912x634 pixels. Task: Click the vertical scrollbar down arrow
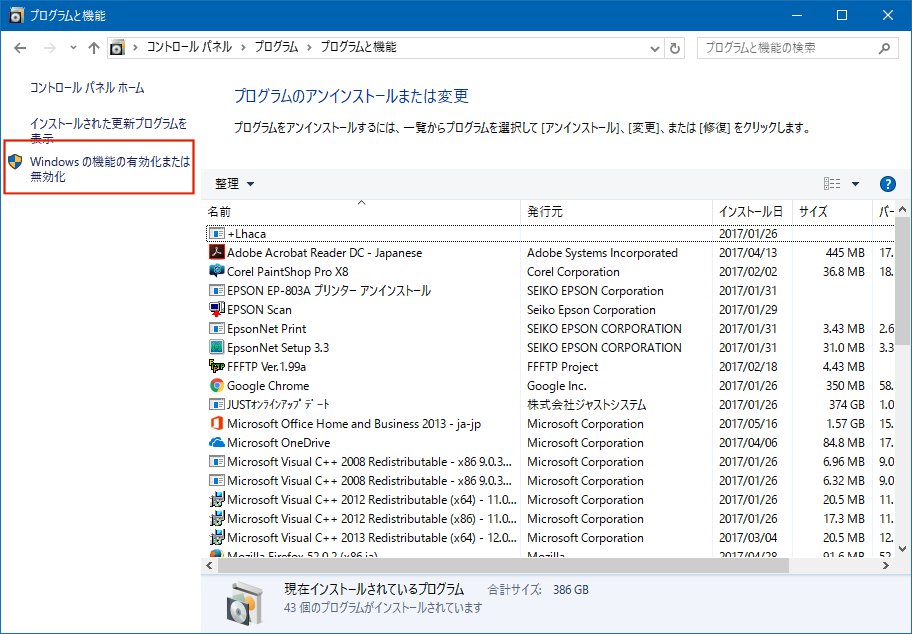[x=903, y=548]
